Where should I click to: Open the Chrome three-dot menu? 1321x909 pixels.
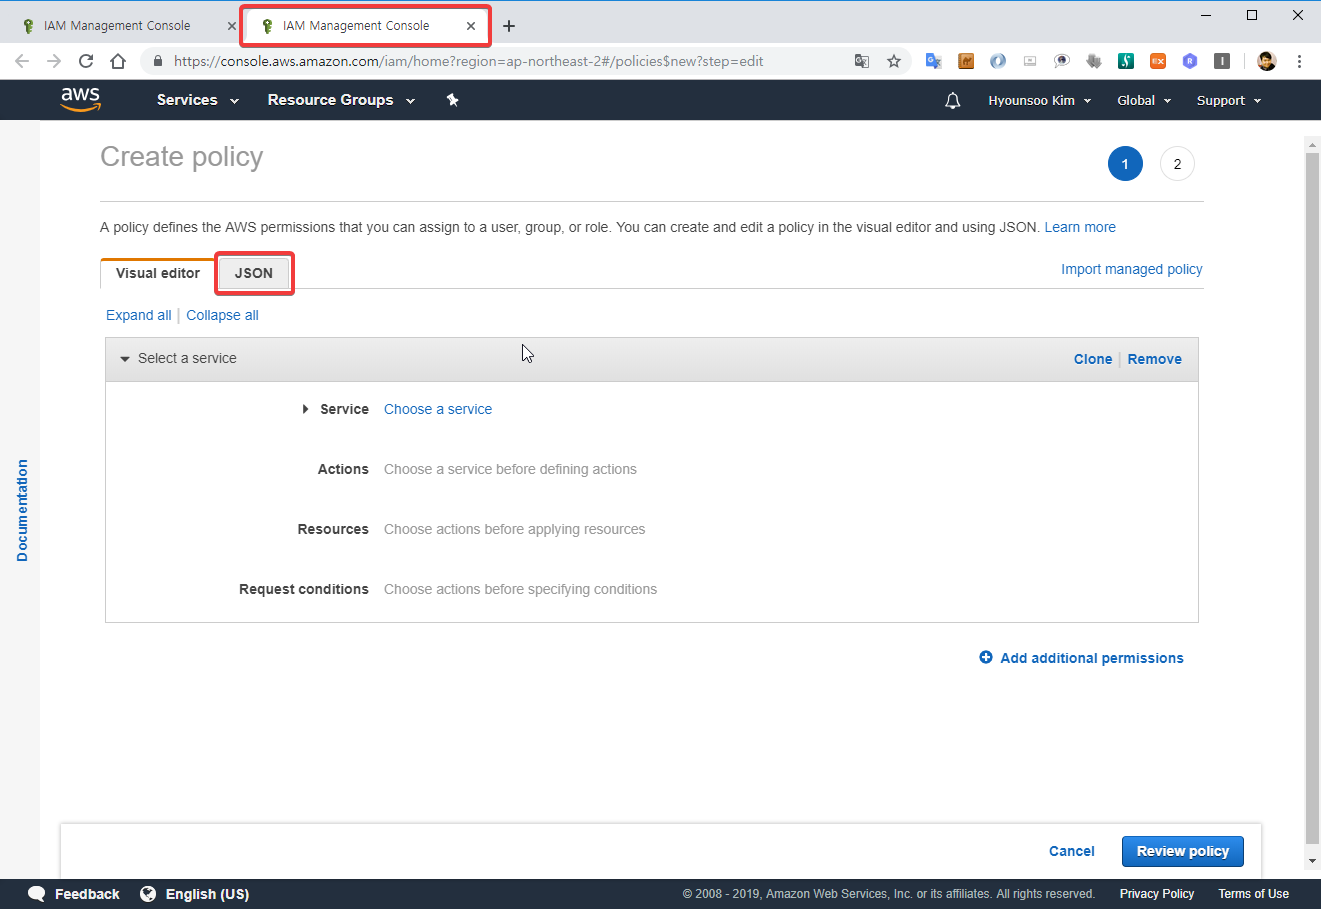(x=1299, y=61)
